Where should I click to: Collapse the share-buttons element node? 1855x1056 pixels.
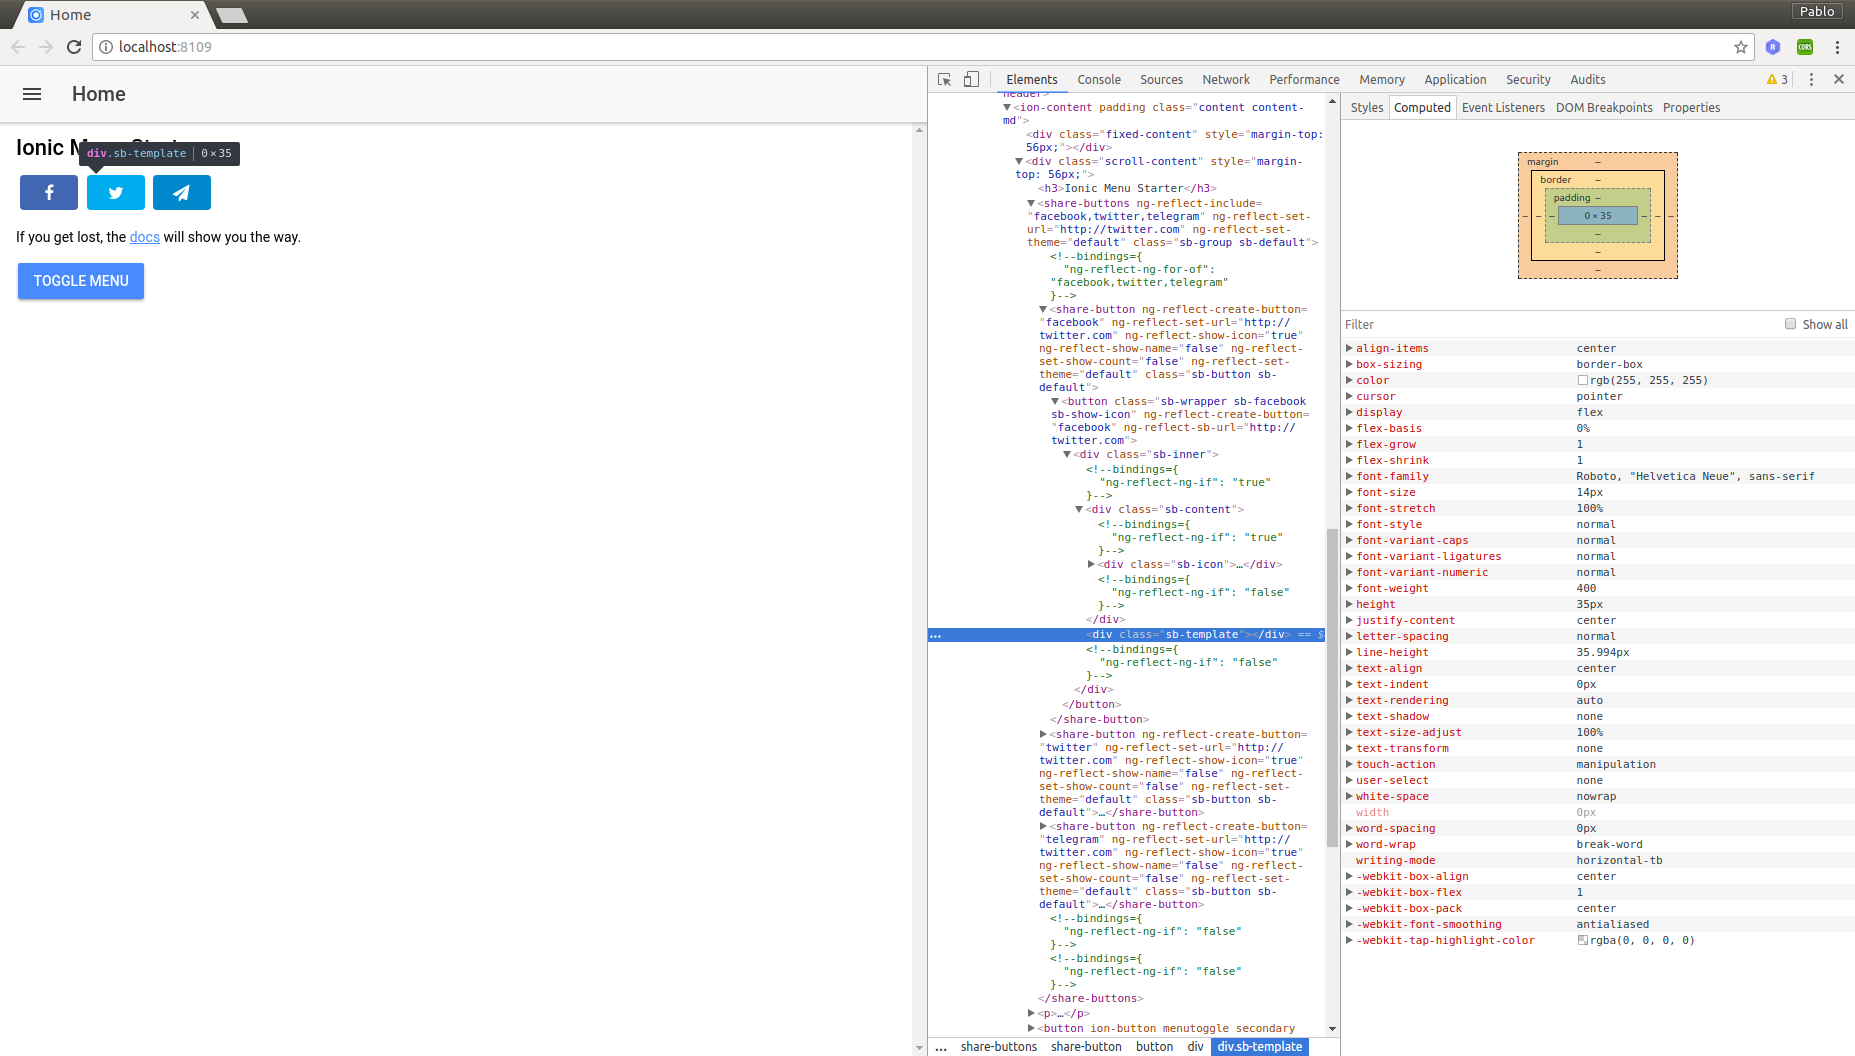1031,203
